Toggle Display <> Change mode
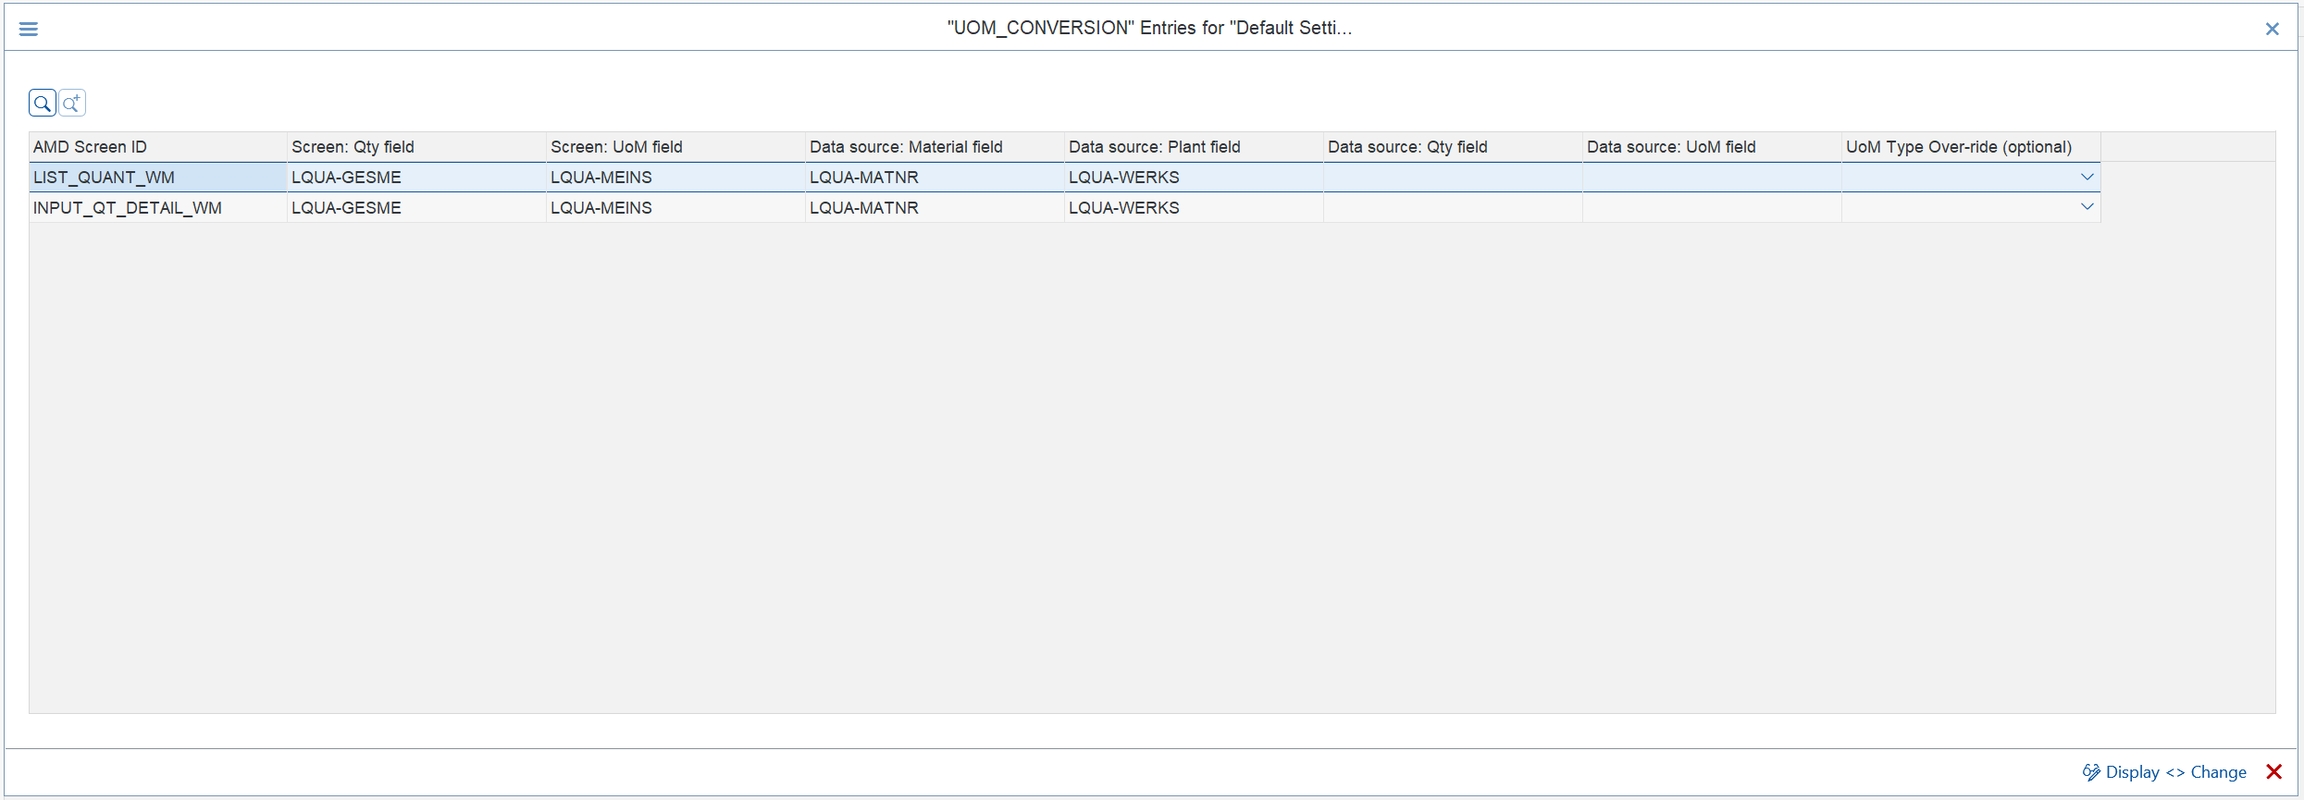The height and width of the screenshot is (800, 2304). (x=2164, y=772)
